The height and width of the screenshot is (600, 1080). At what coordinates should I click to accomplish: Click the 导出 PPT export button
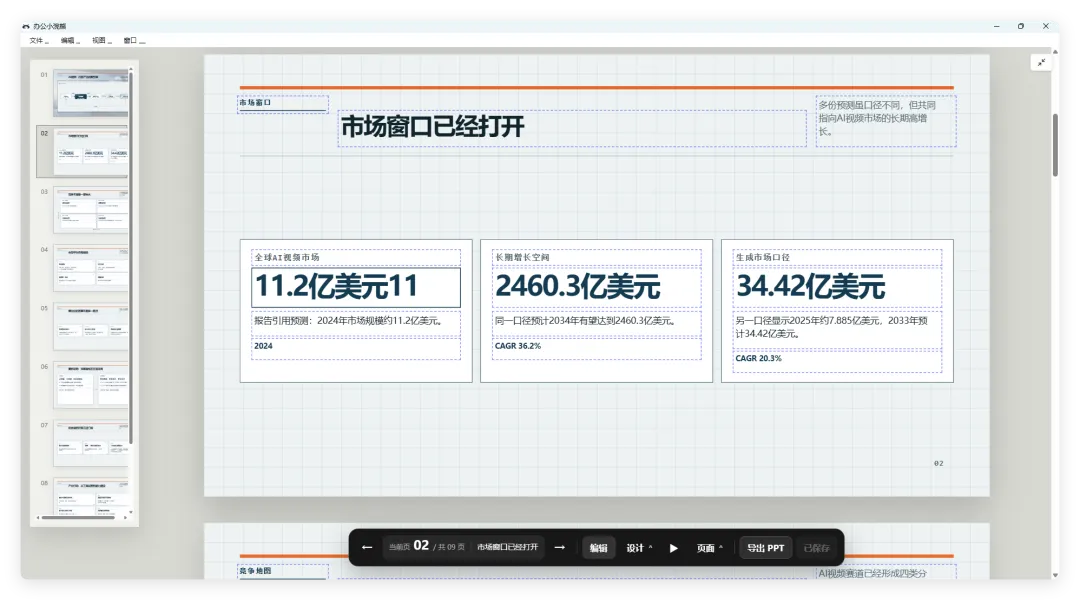pyautogui.click(x=765, y=548)
